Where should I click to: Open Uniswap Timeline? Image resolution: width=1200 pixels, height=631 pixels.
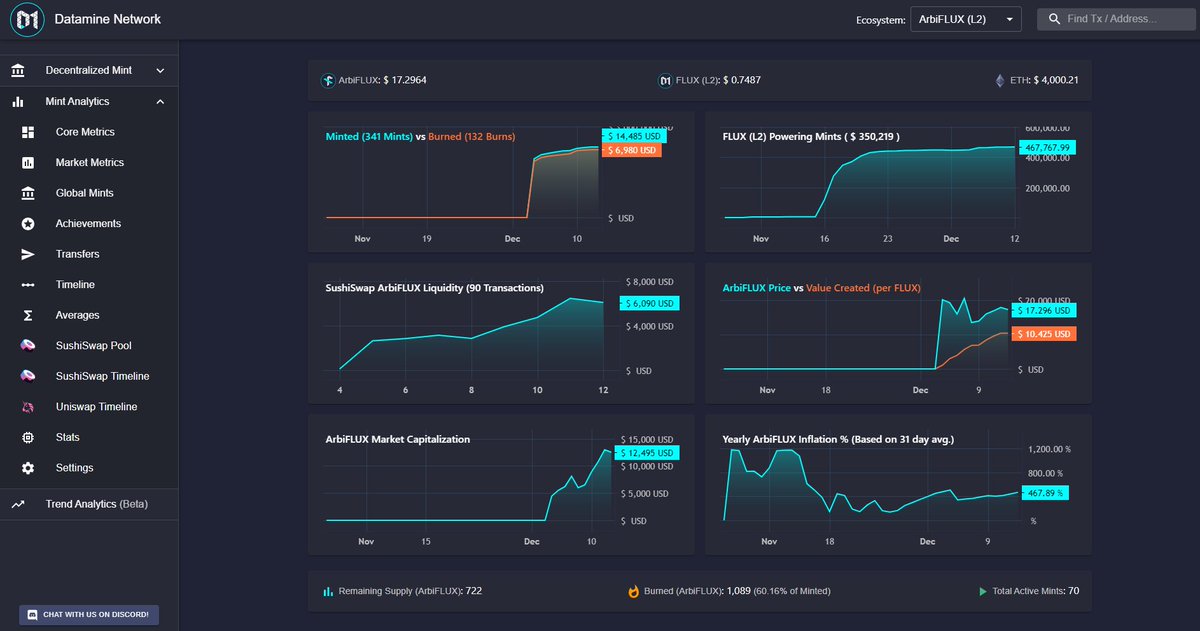point(97,407)
